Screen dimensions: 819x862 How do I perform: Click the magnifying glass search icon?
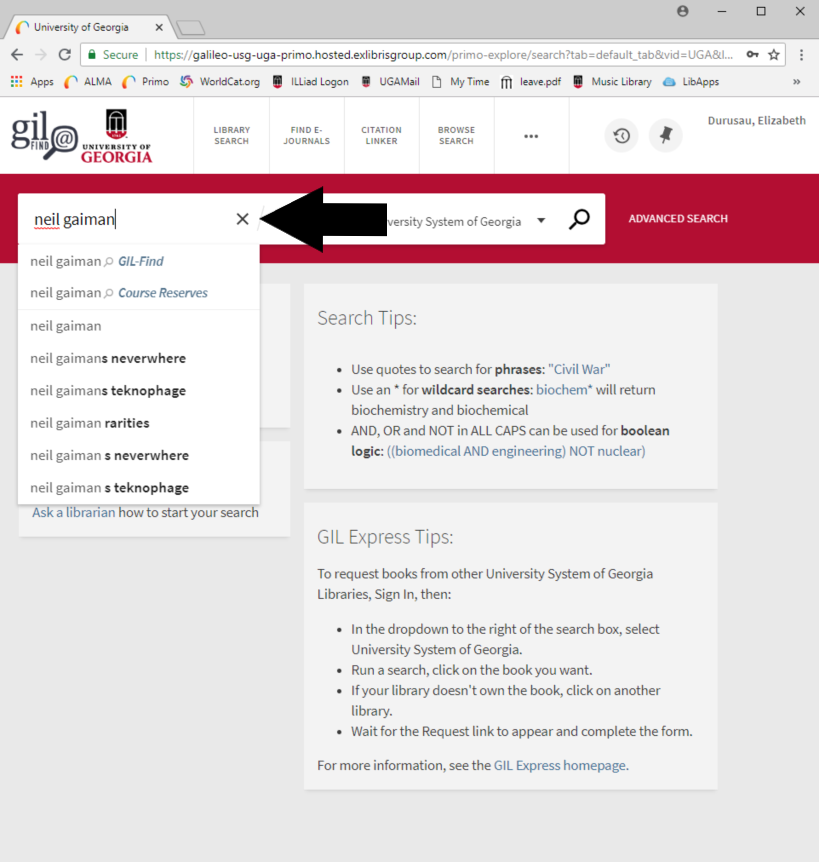579,220
